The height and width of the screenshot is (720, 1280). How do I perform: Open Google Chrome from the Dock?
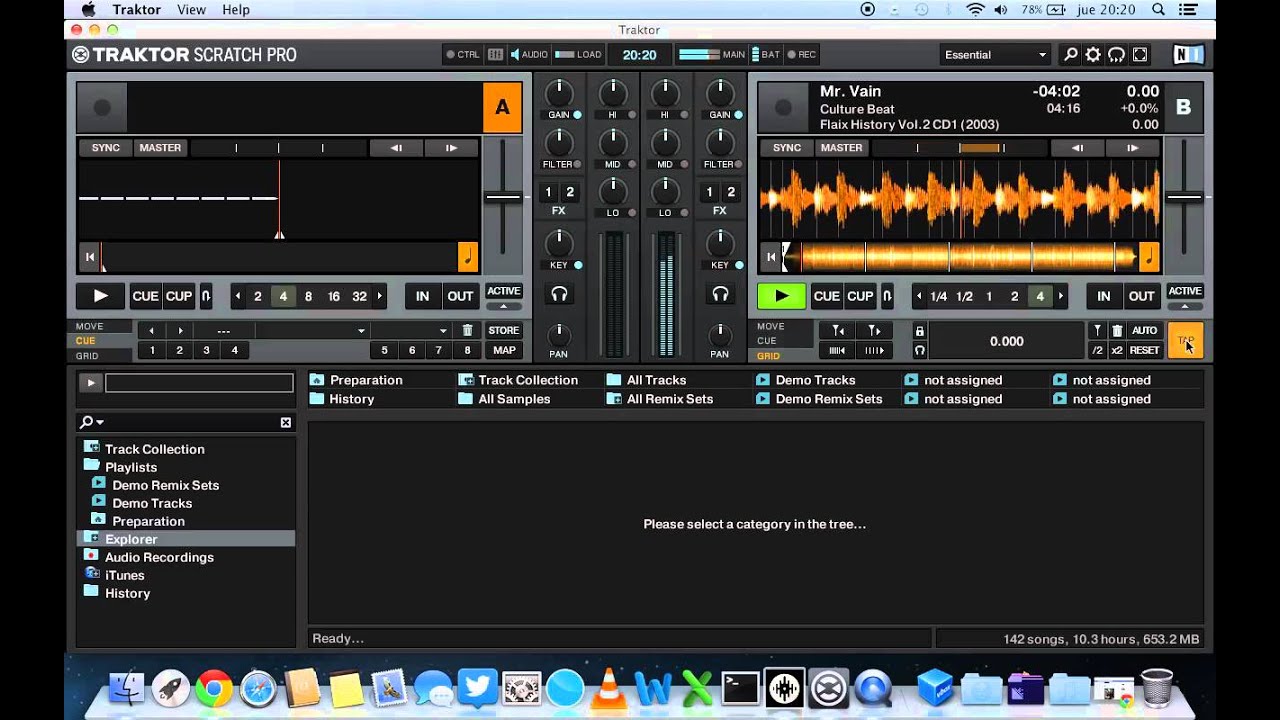pyautogui.click(x=214, y=688)
